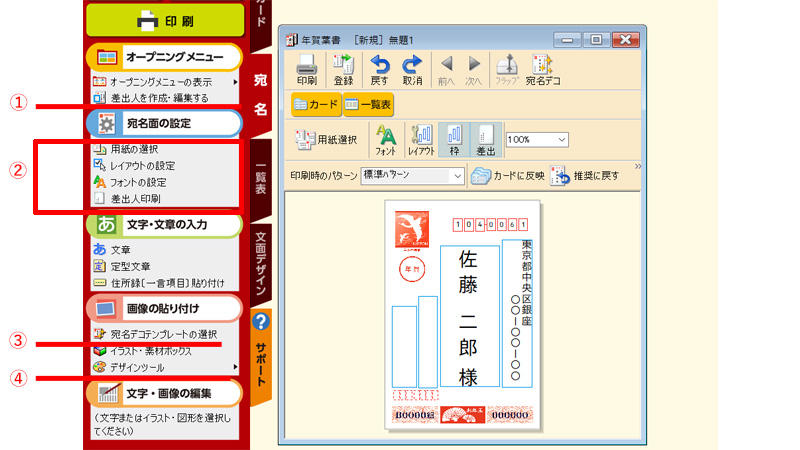The height and width of the screenshot is (450, 800).
Task: Choose 用紙の選択 in the sidebar
Action: (x=134, y=149)
